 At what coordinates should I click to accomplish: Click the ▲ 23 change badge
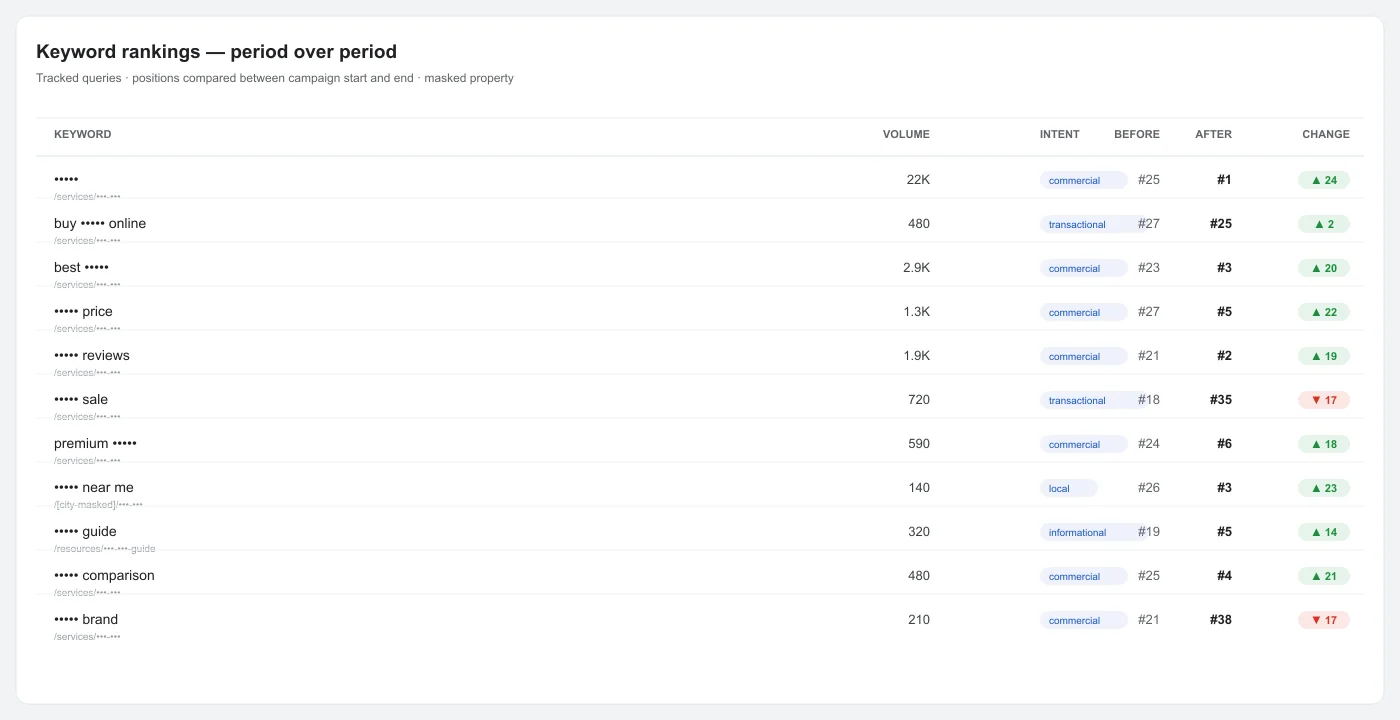coord(1324,488)
